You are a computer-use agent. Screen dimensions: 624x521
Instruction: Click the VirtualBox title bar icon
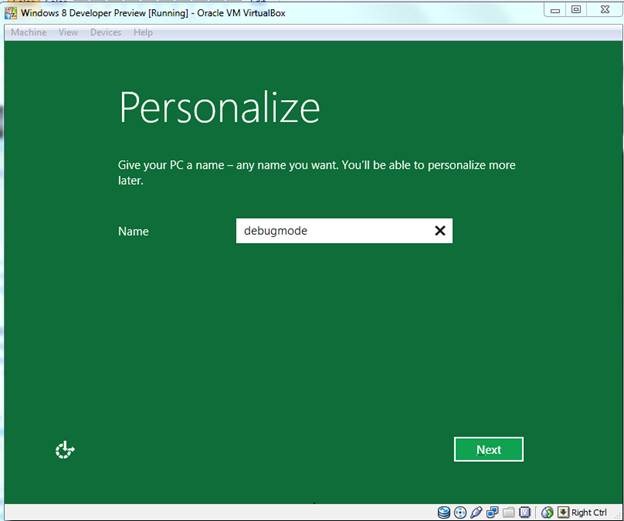pos(10,10)
